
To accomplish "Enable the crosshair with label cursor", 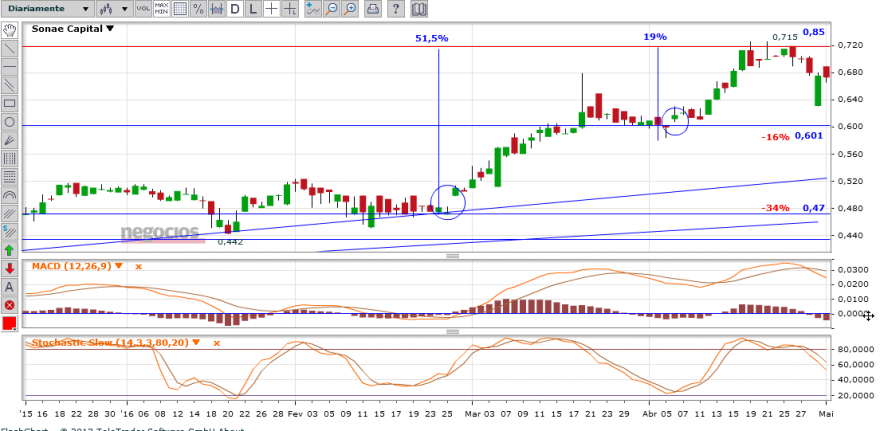I will tap(290, 8).
